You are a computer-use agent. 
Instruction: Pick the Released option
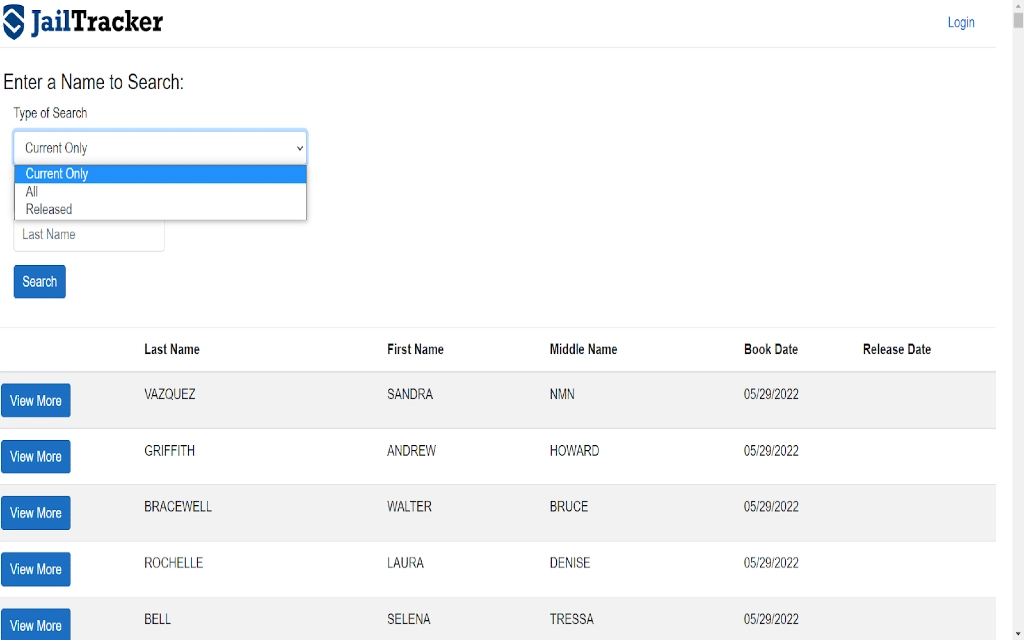[160, 209]
